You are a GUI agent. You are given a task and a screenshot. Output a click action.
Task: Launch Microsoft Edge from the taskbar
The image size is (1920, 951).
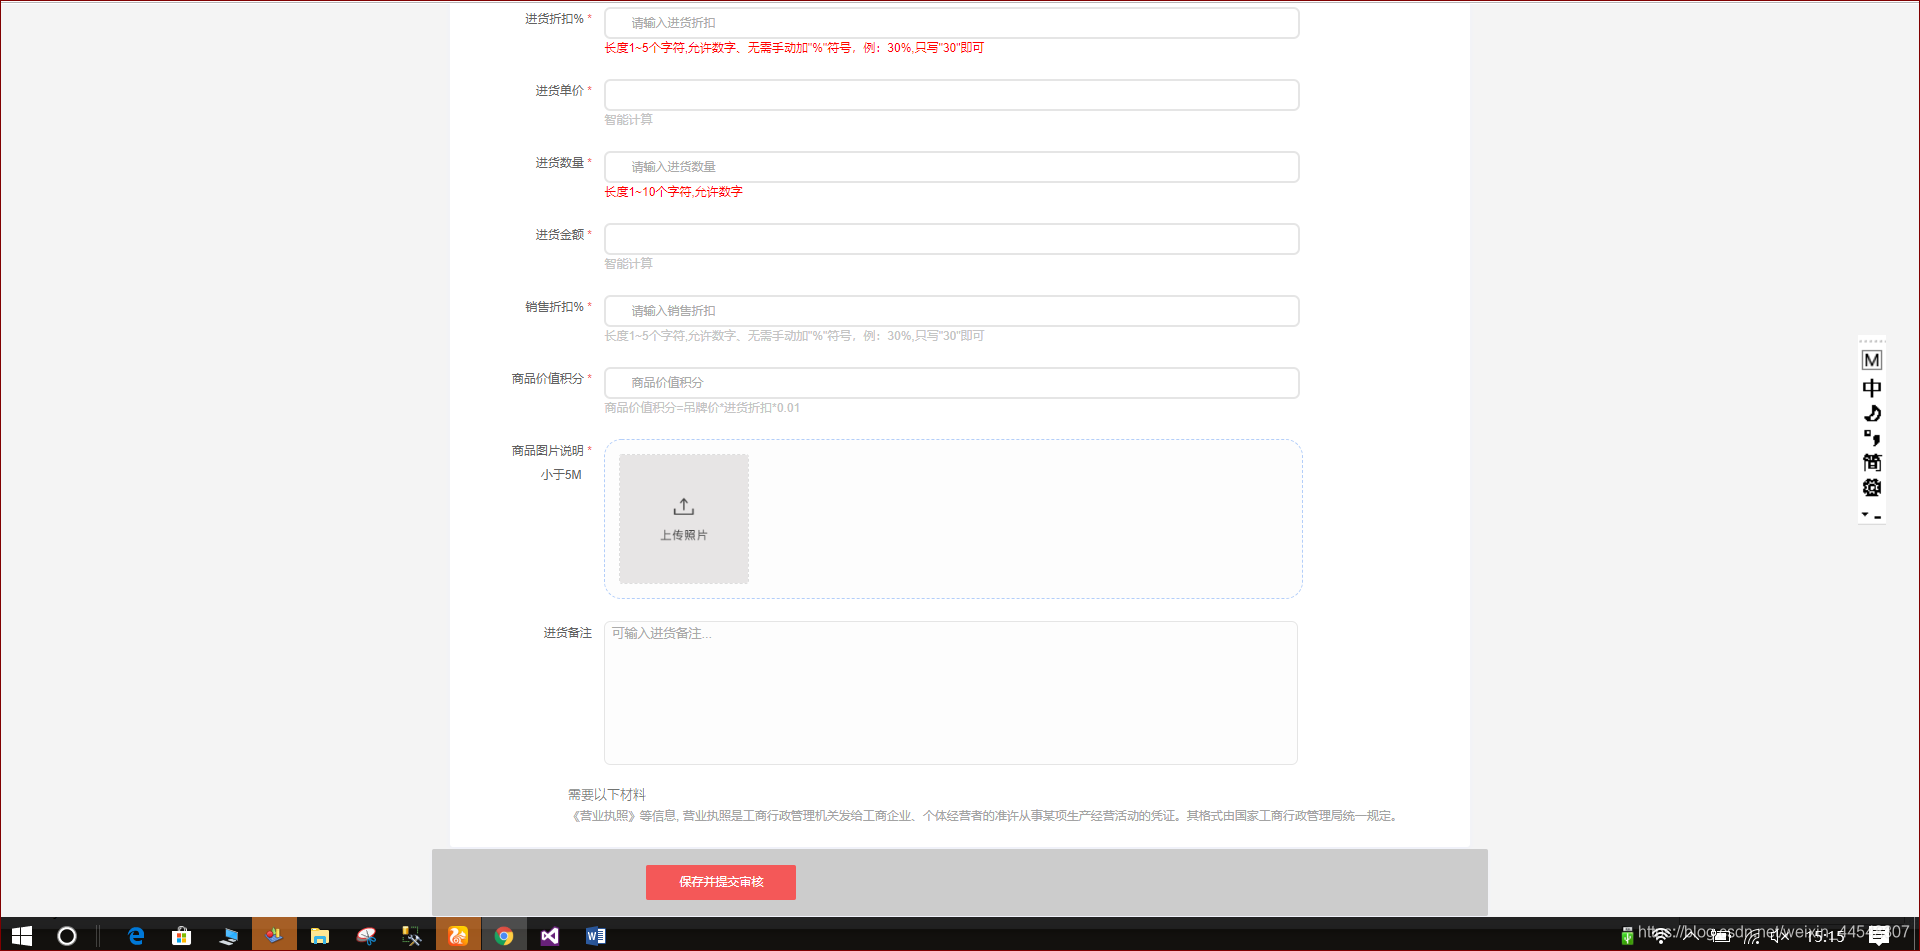click(x=136, y=935)
